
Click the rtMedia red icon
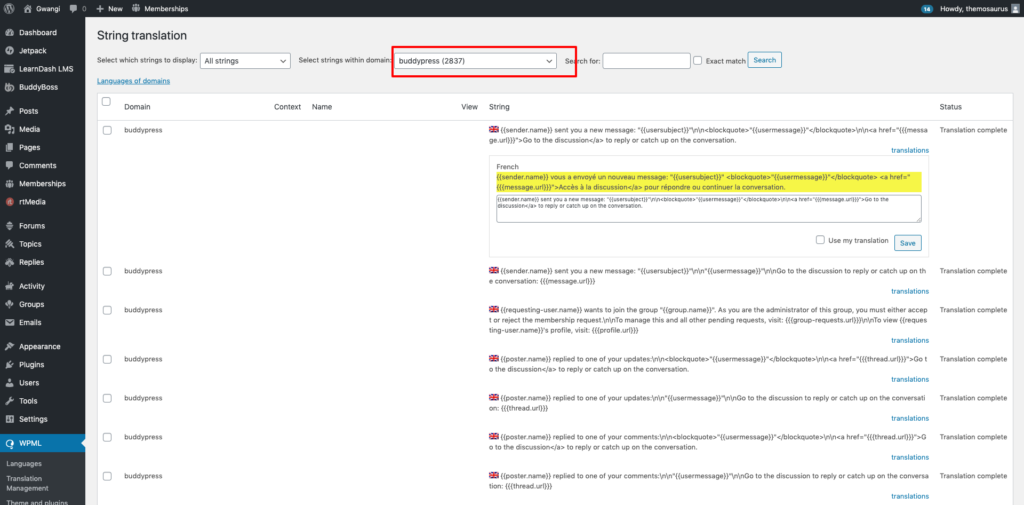click(10, 202)
